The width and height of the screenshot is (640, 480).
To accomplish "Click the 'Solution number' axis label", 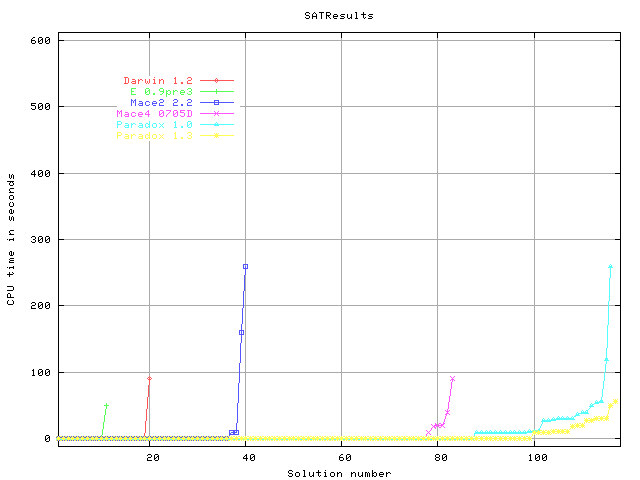I will (339, 474).
